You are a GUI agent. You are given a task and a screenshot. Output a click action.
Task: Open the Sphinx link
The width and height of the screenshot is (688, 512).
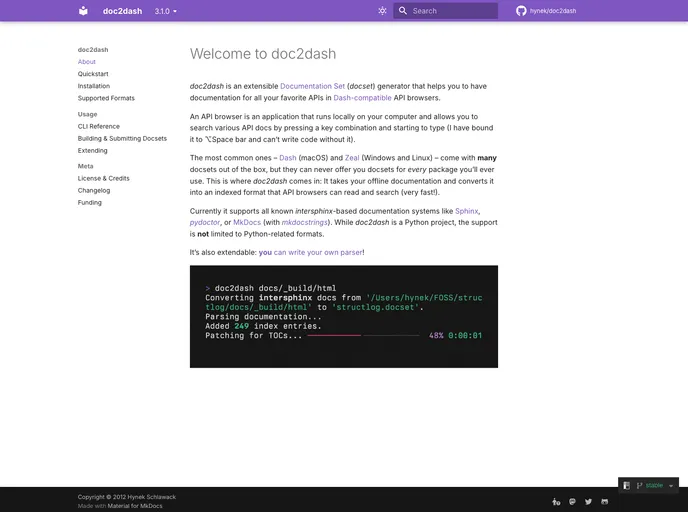(466, 211)
